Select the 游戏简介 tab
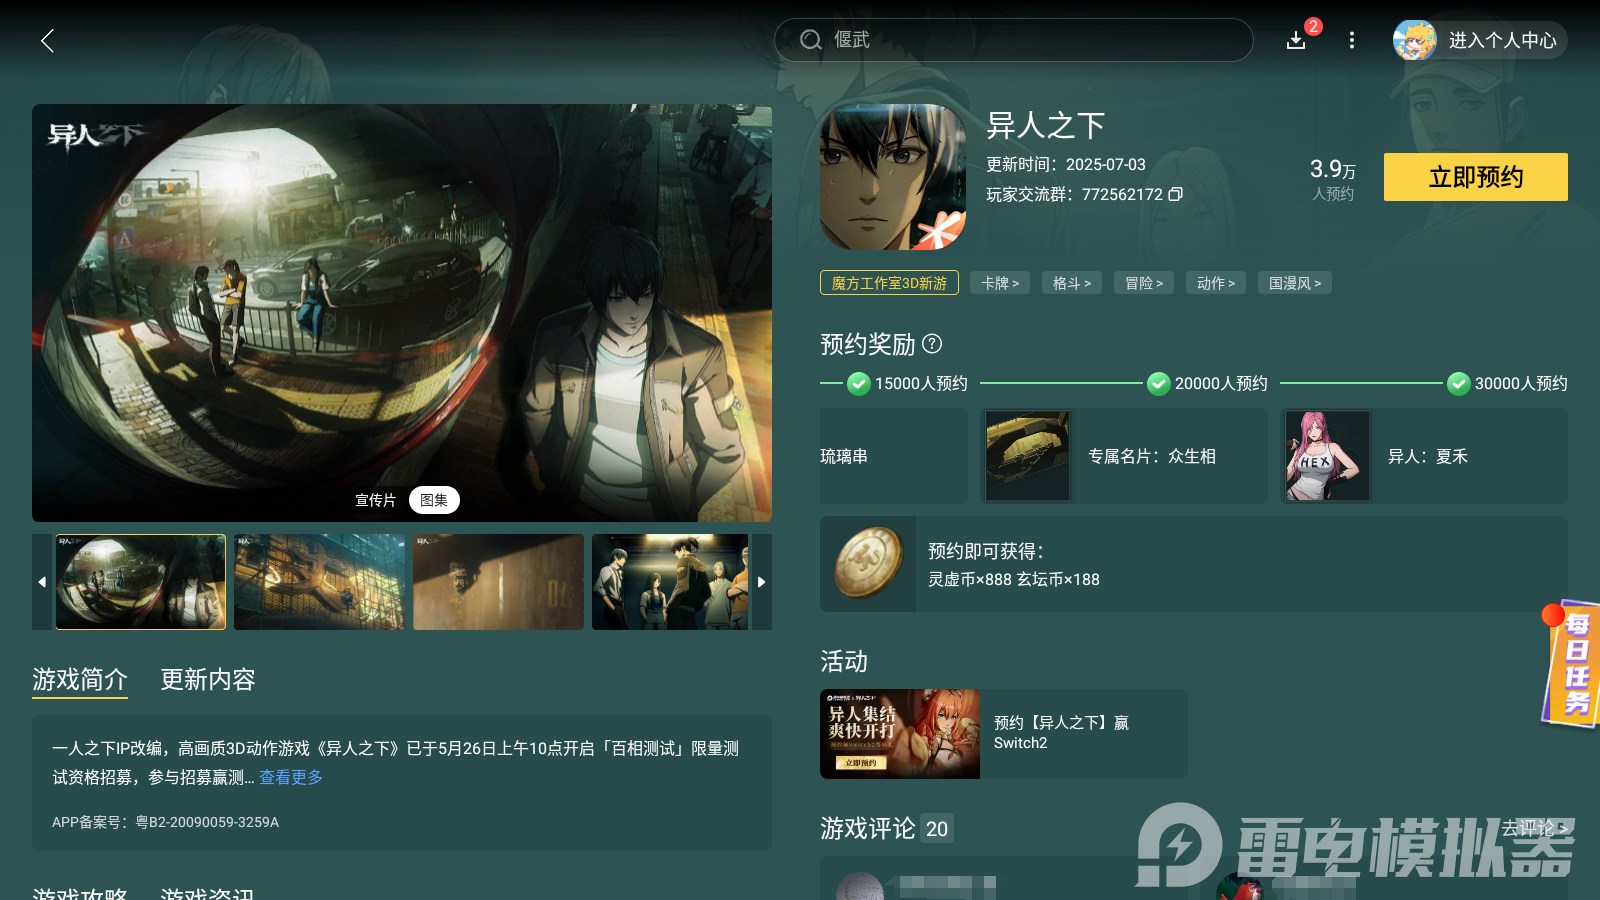The height and width of the screenshot is (900, 1600). 80,680
